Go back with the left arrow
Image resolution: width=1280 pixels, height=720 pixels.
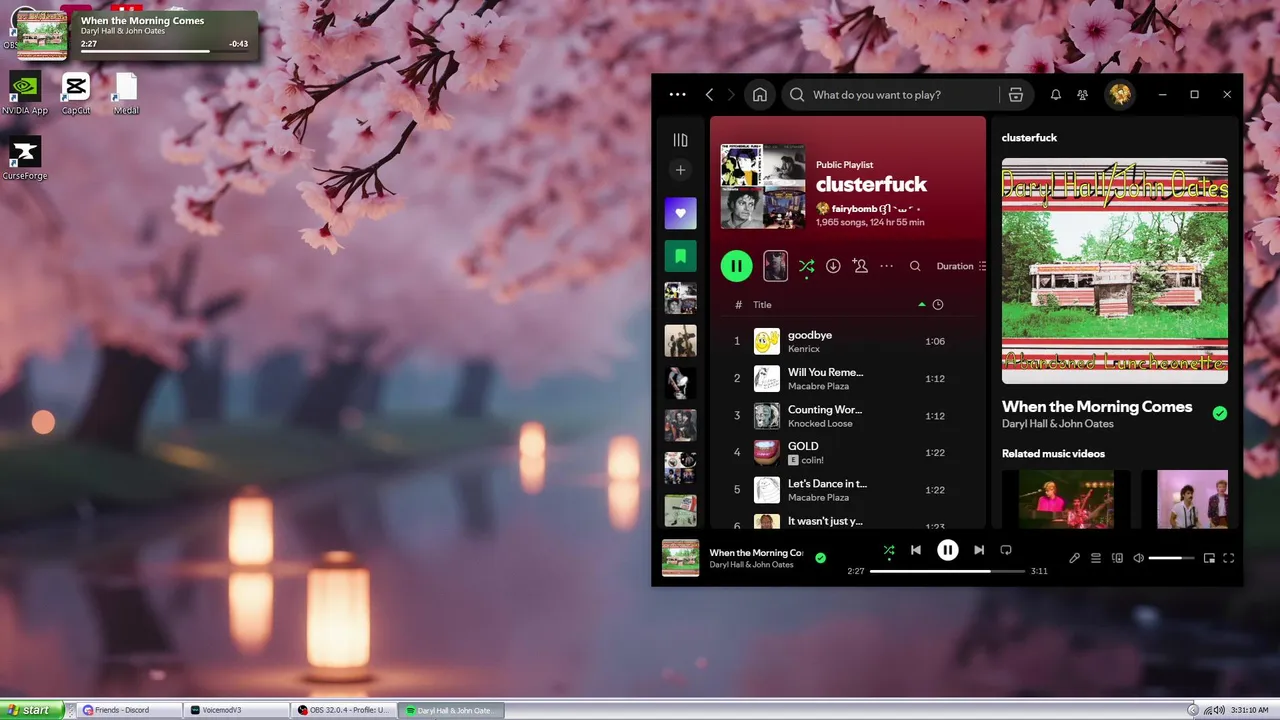tap(709, 95)
